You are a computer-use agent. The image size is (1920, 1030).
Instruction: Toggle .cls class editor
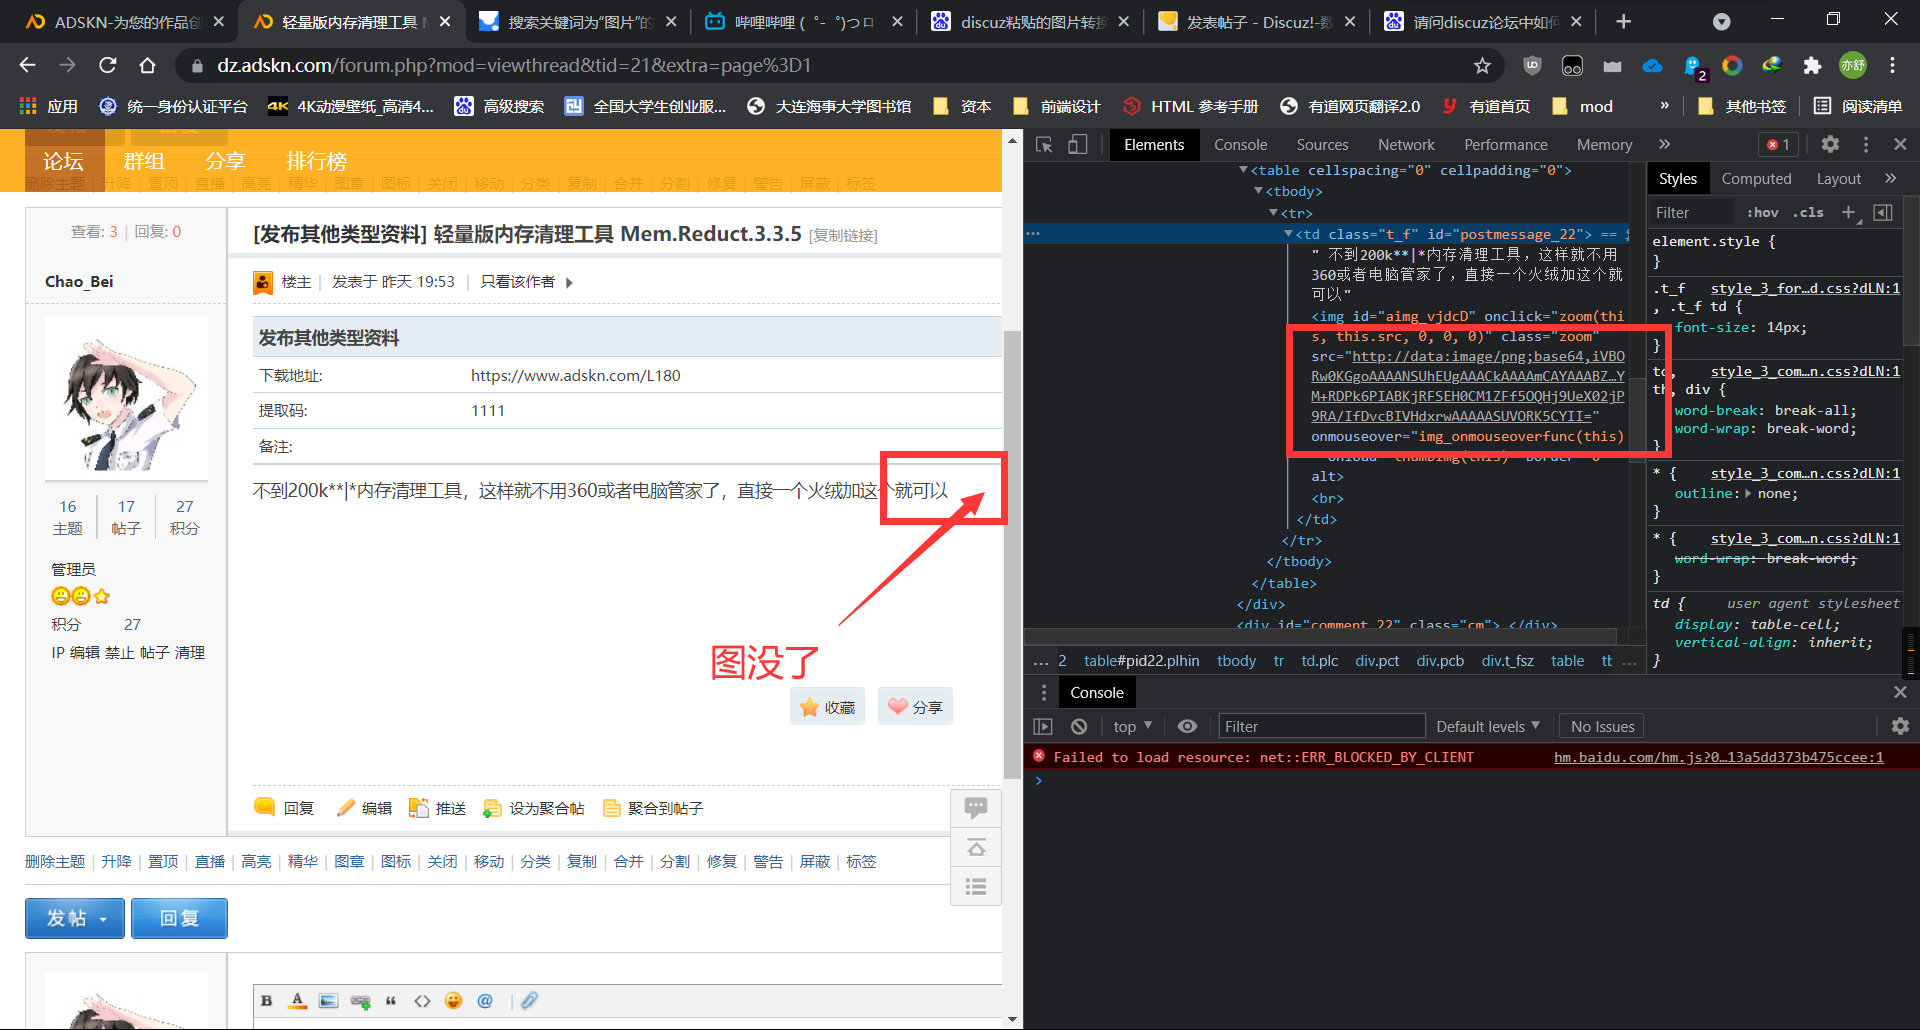click(x=1808, y=212)
